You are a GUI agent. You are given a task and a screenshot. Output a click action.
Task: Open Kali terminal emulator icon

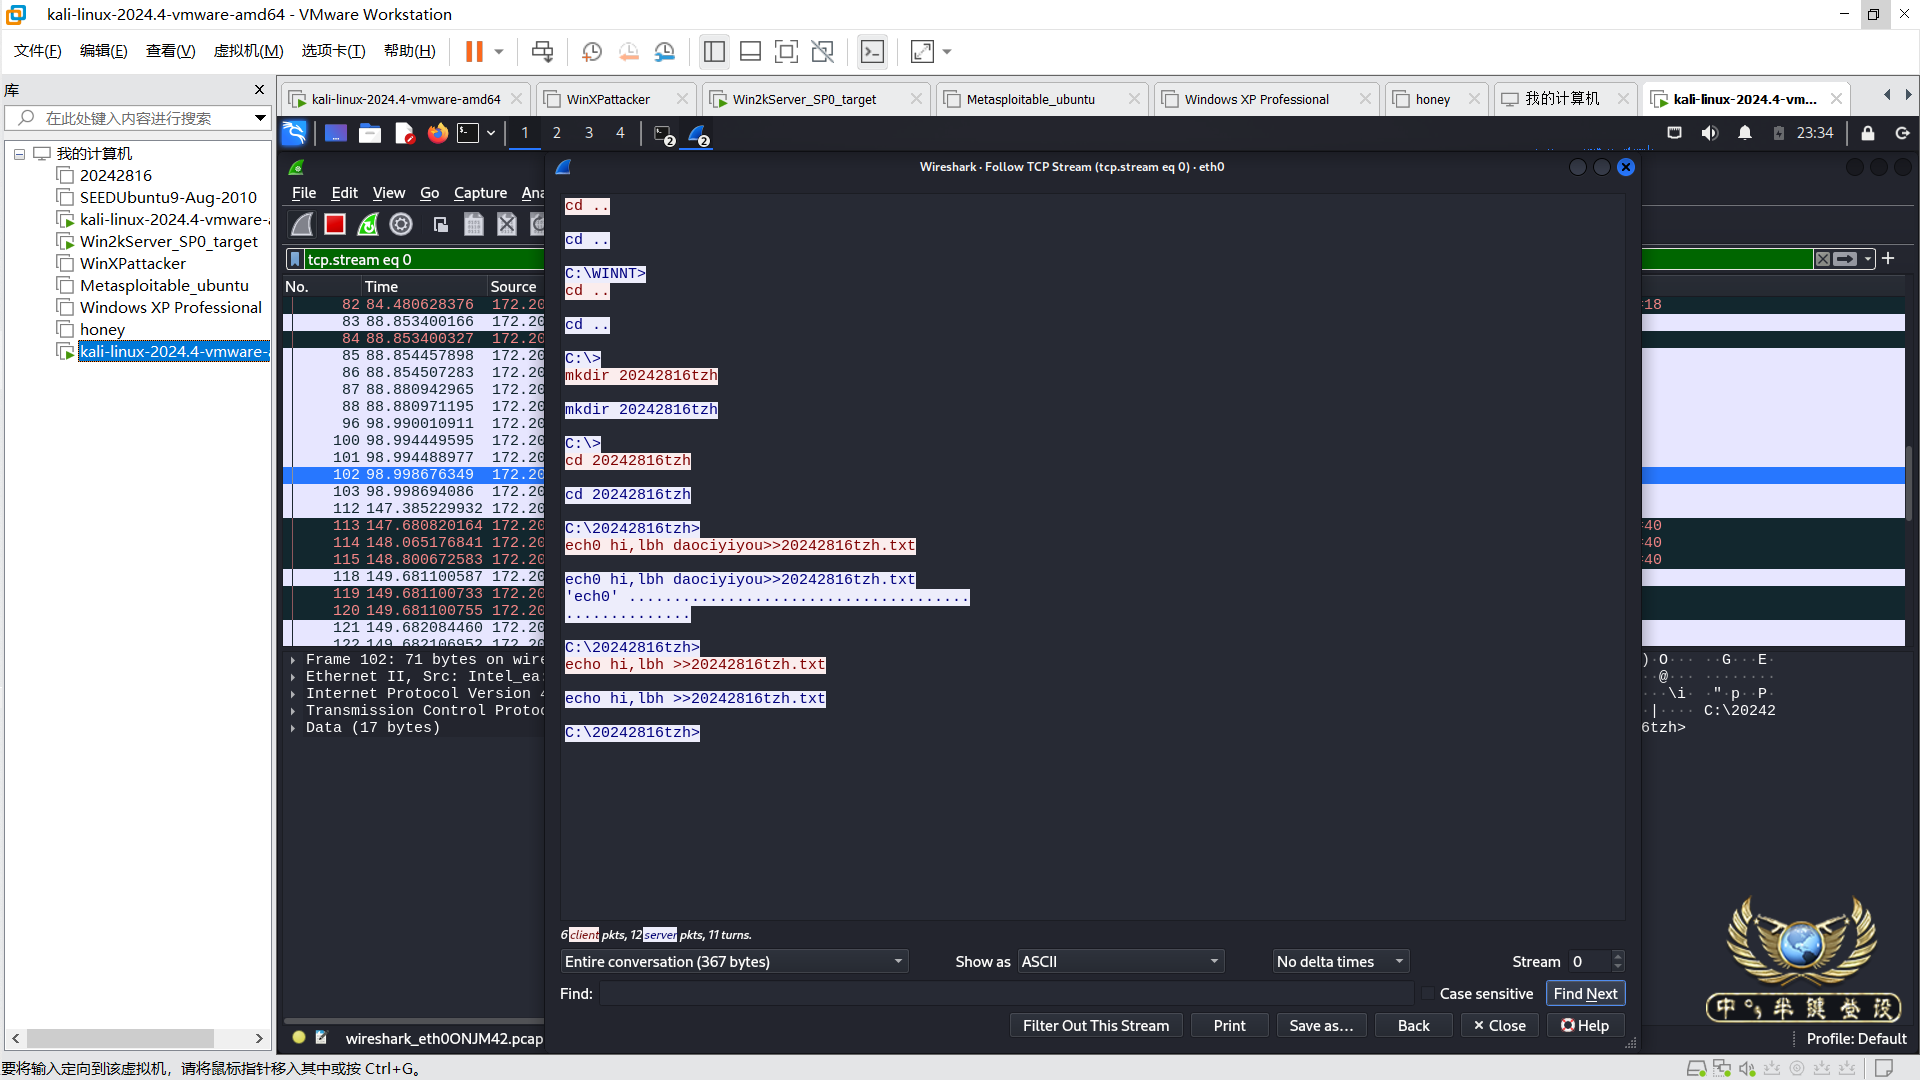click(468, 133)
